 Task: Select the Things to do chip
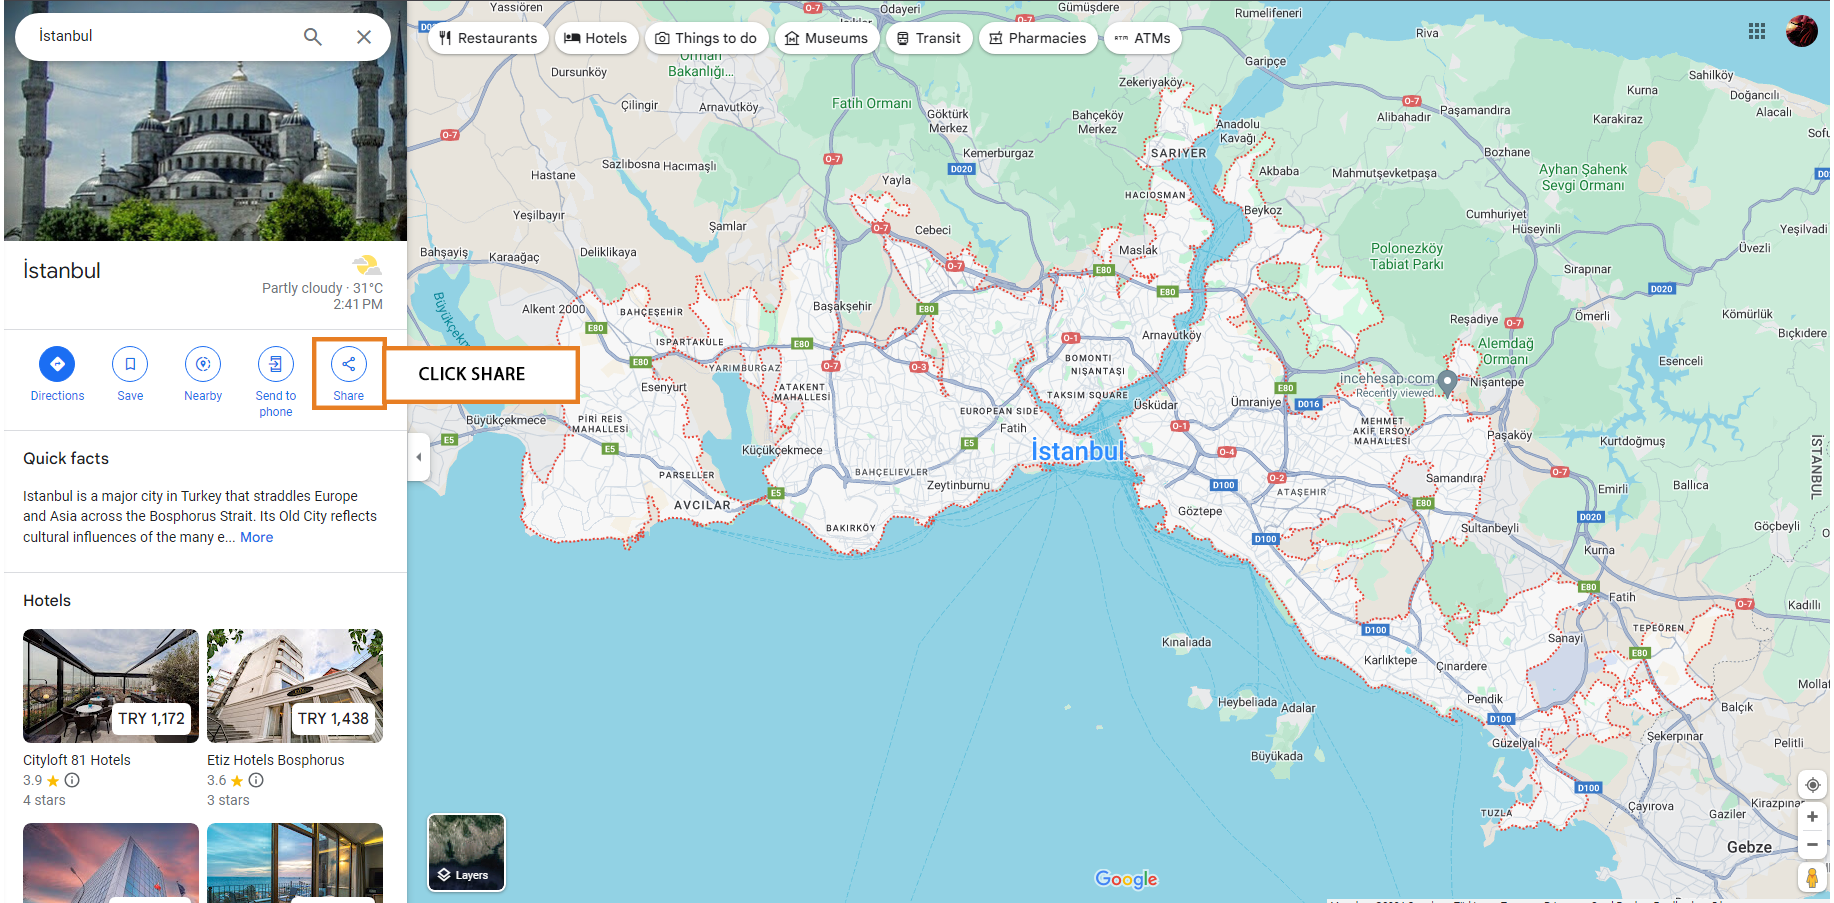point(706,38)
